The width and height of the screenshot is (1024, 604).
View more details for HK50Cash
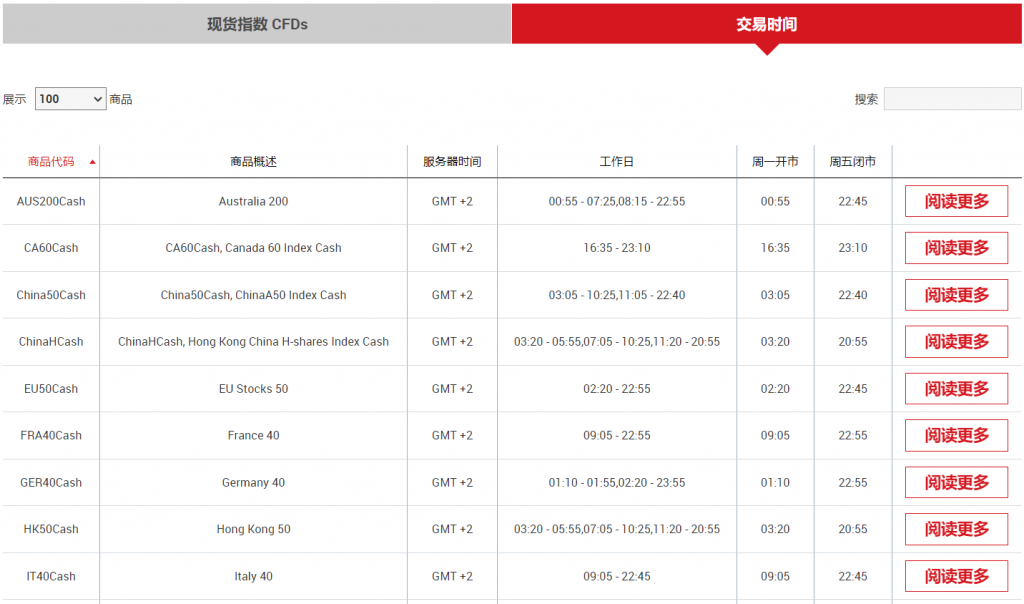956,529
